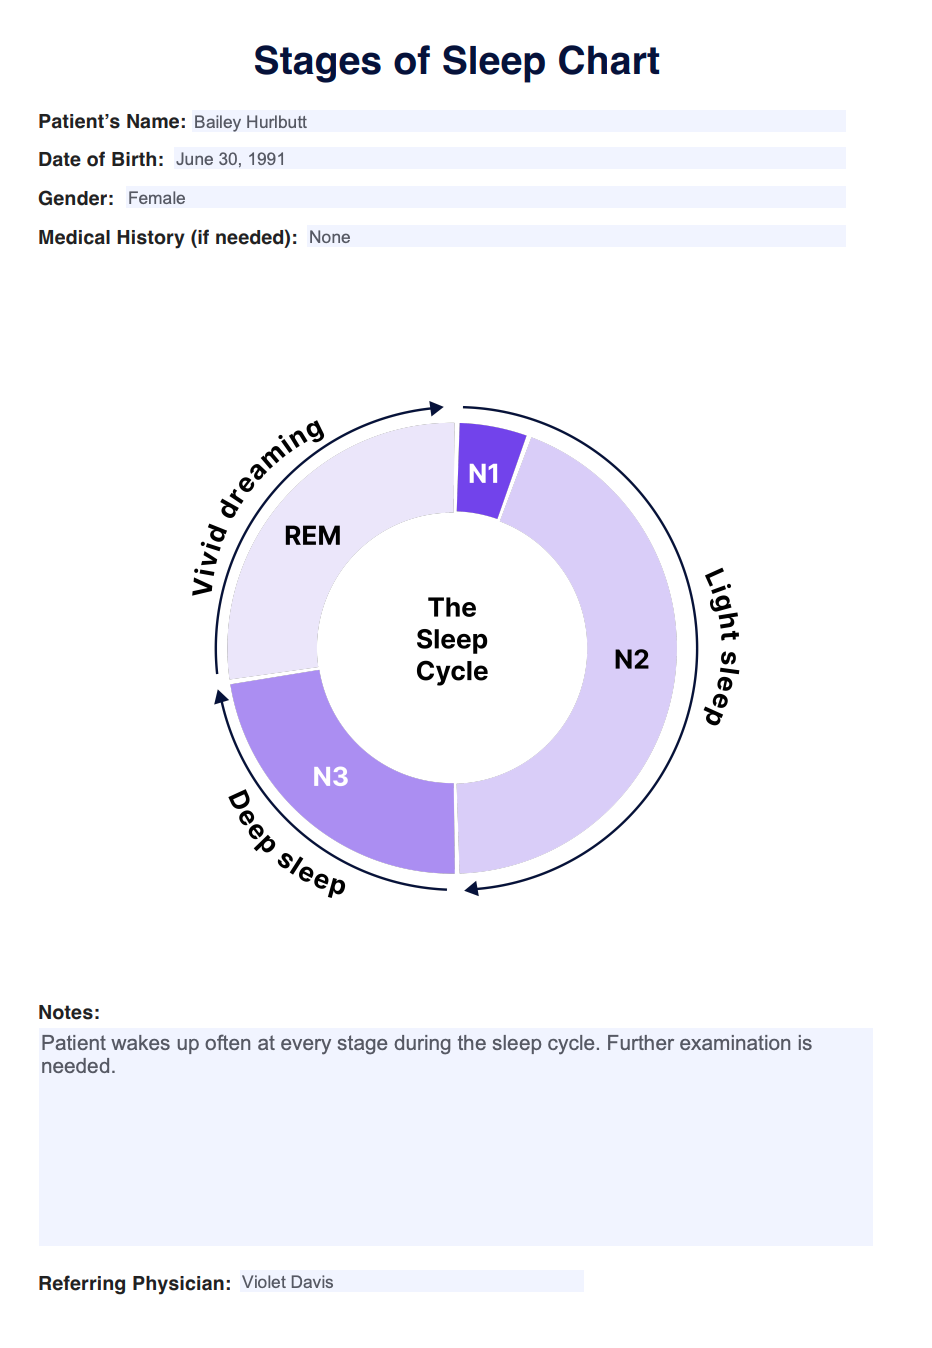932x1348 pixels.
Task: Click the arrowhead at top of chart
Action: coord(436,408)
